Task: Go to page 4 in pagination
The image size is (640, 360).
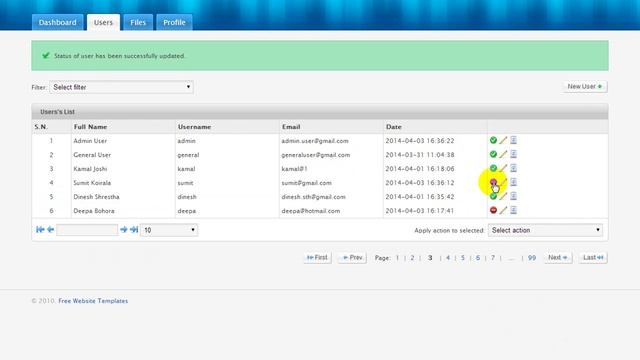Action: point(448,258)
